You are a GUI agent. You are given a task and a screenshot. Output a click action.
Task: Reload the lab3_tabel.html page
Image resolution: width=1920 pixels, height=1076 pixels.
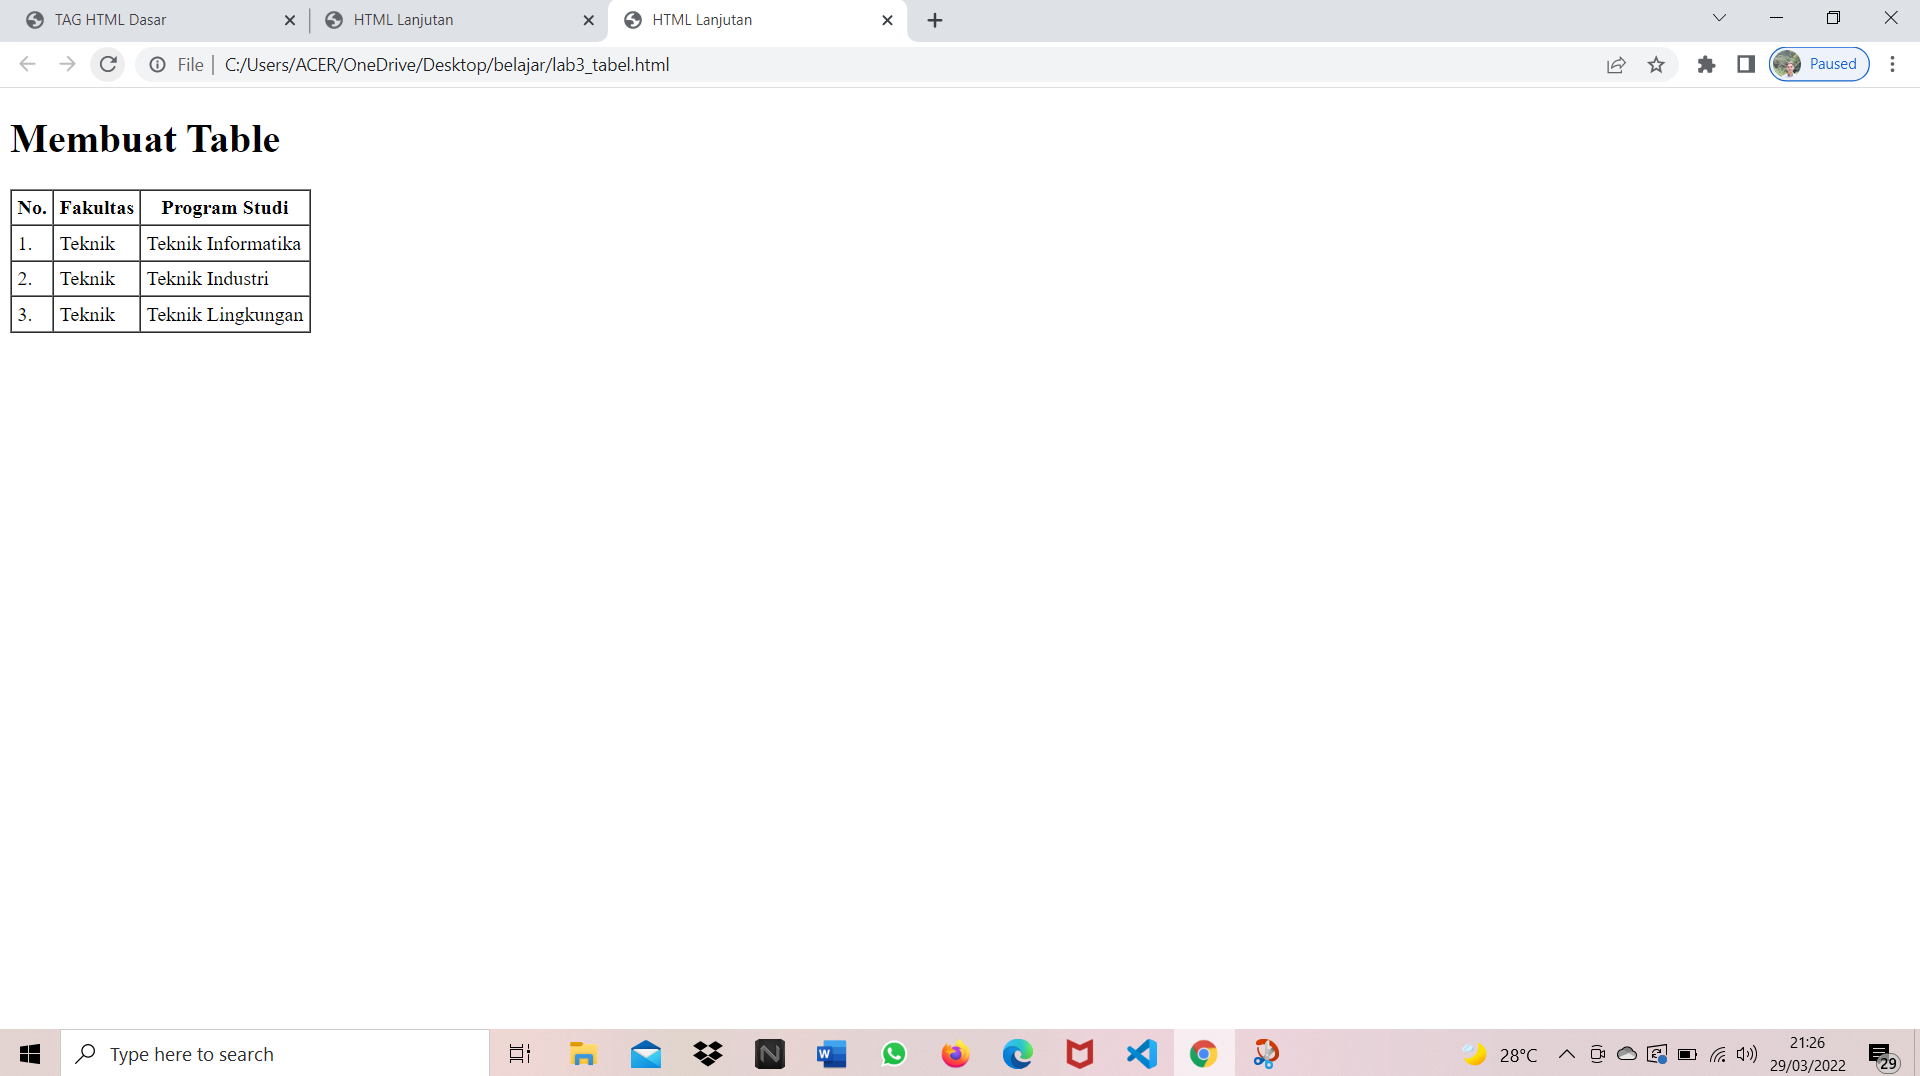108,64
